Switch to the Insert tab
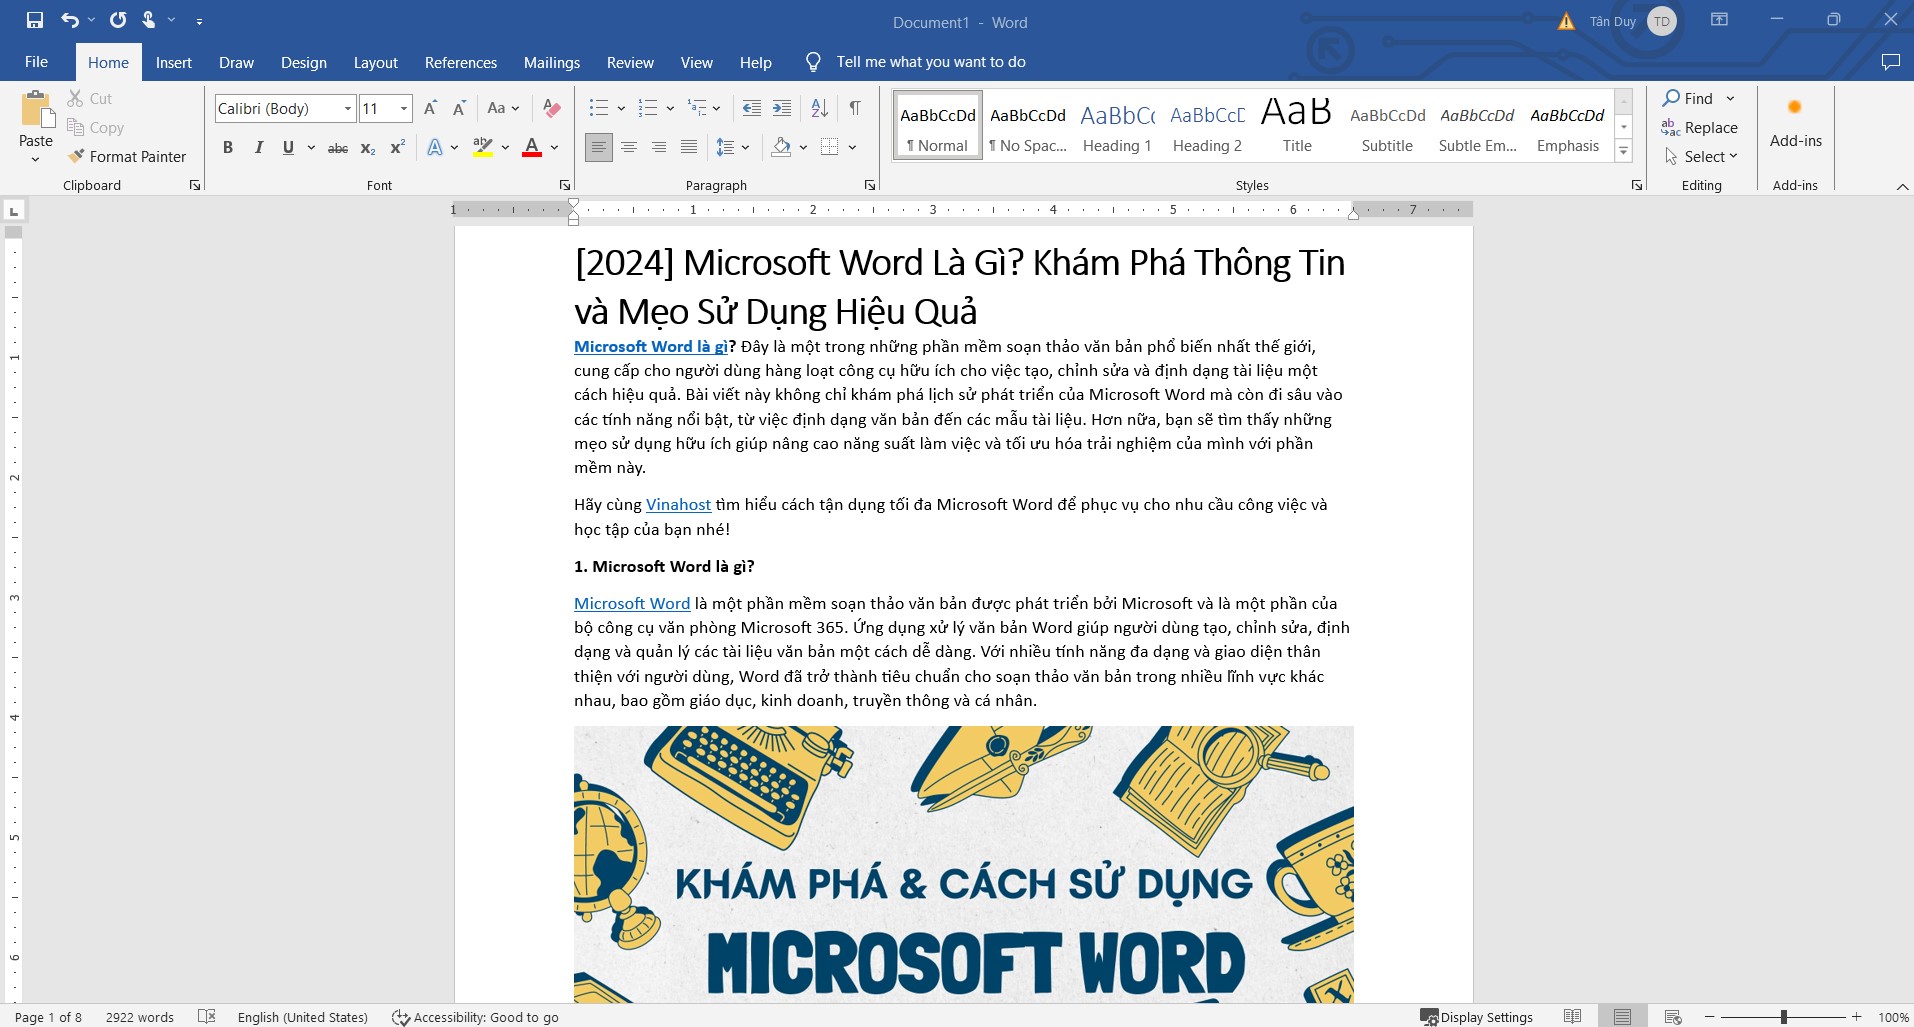 pos(174,62)
